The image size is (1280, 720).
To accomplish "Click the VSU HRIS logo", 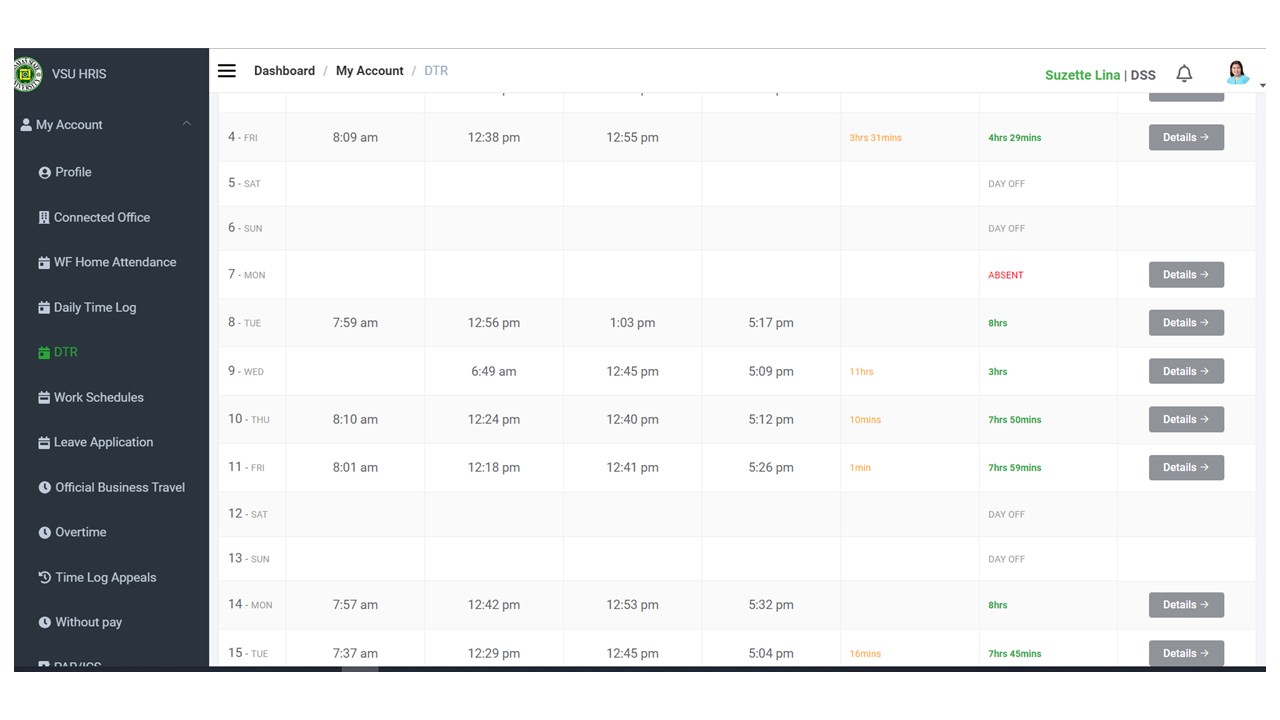I will 28,74.
